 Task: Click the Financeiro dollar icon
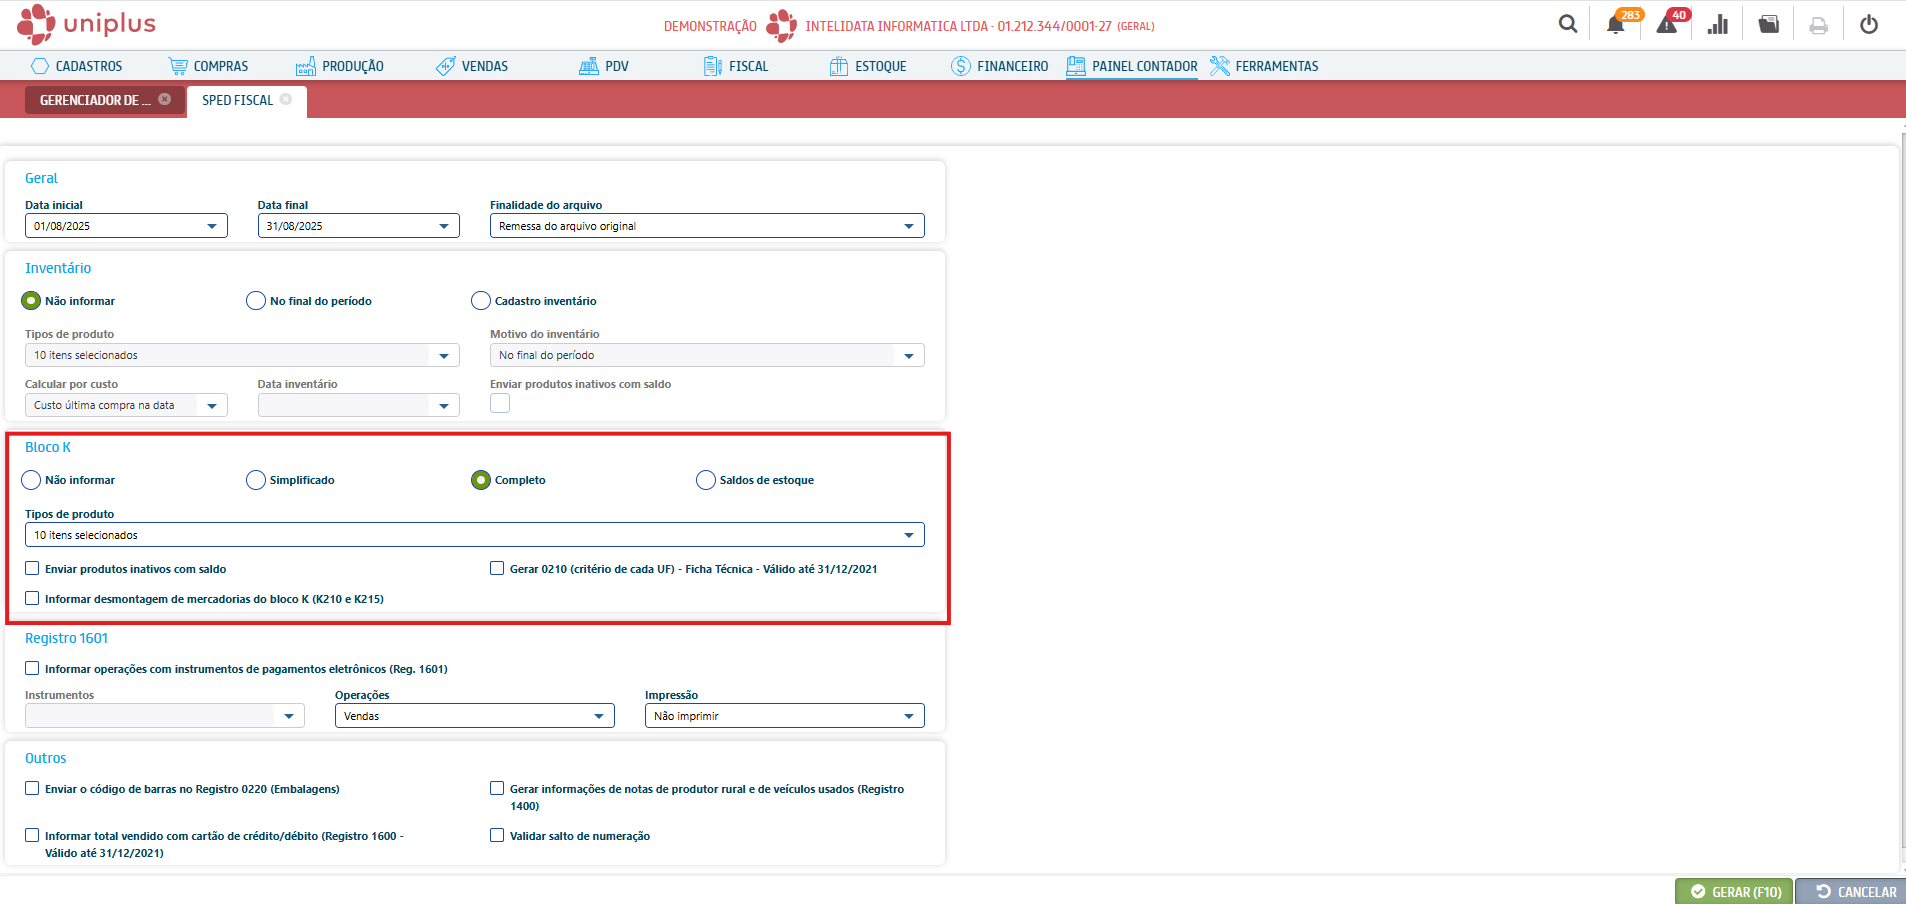click(961, 66)
